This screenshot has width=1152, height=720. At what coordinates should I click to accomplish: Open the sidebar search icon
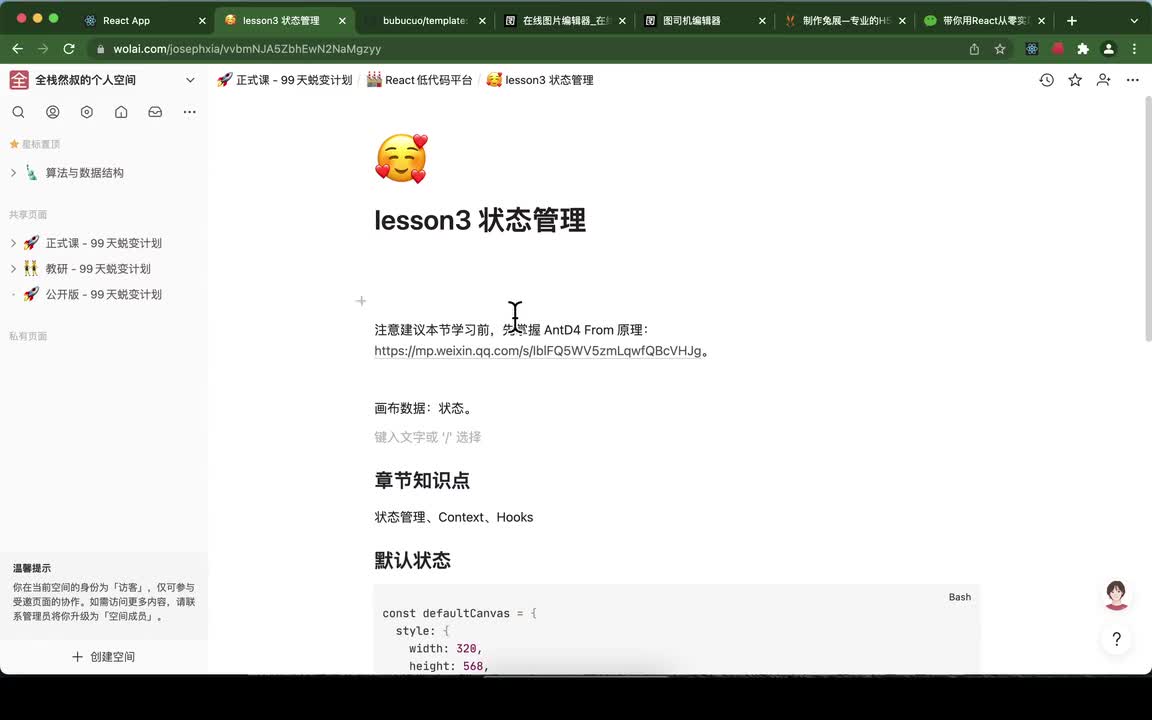pos(18,112)
